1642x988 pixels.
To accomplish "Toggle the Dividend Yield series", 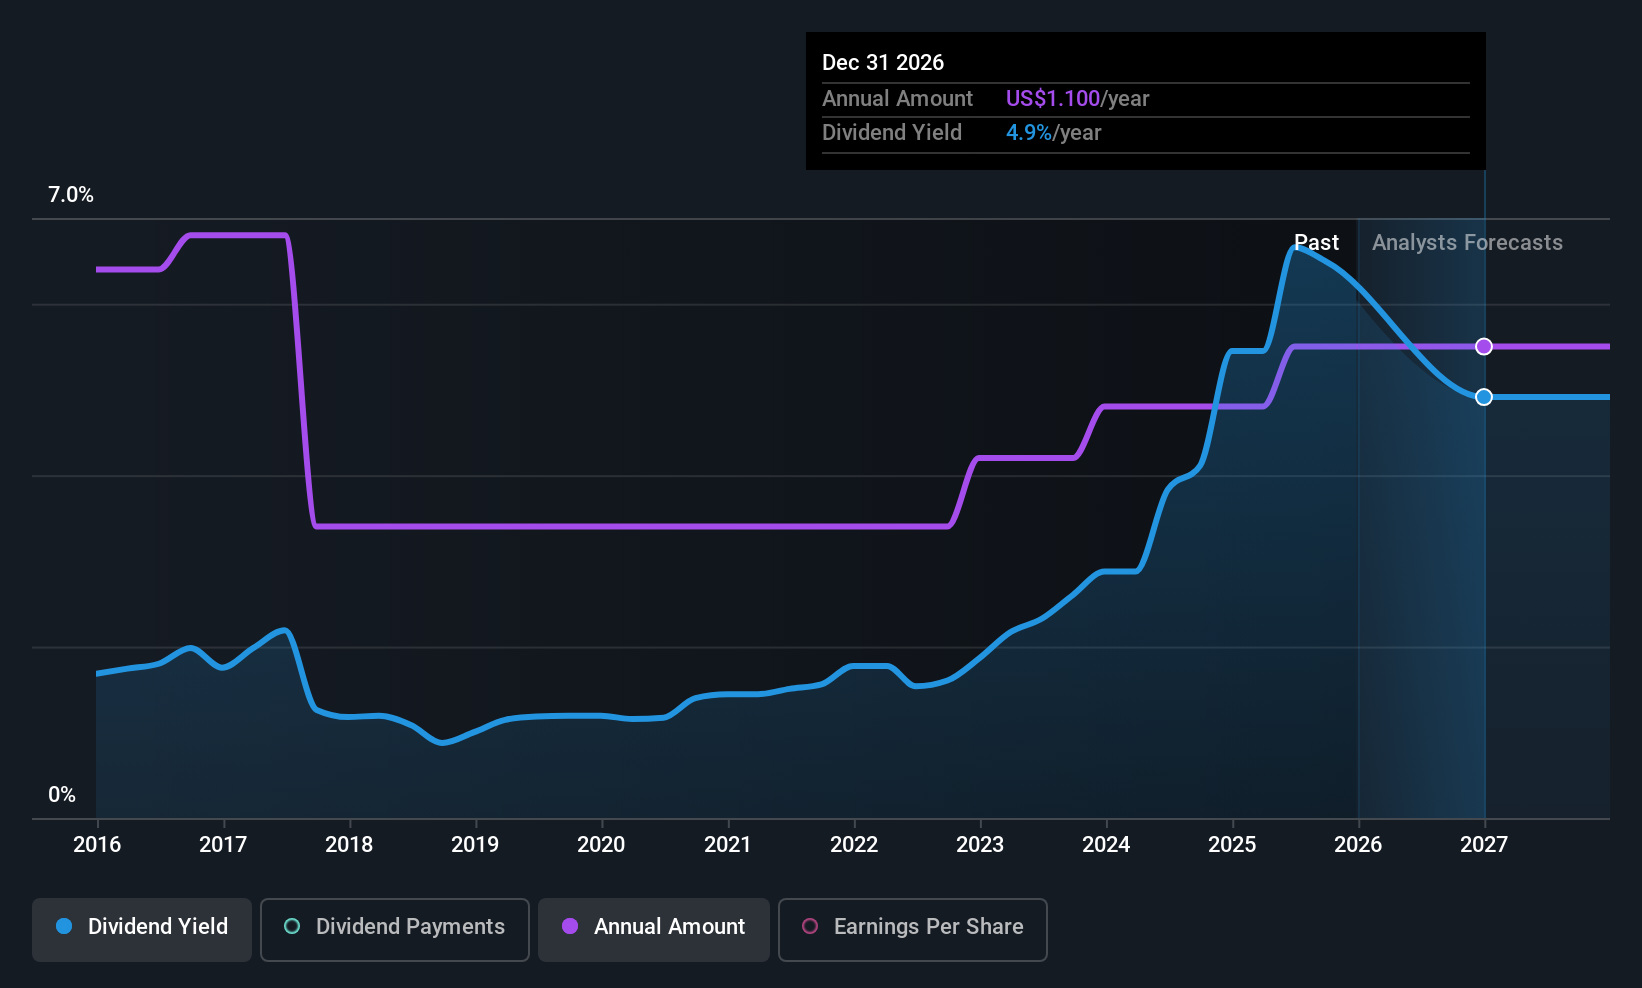I will point(142,929).
